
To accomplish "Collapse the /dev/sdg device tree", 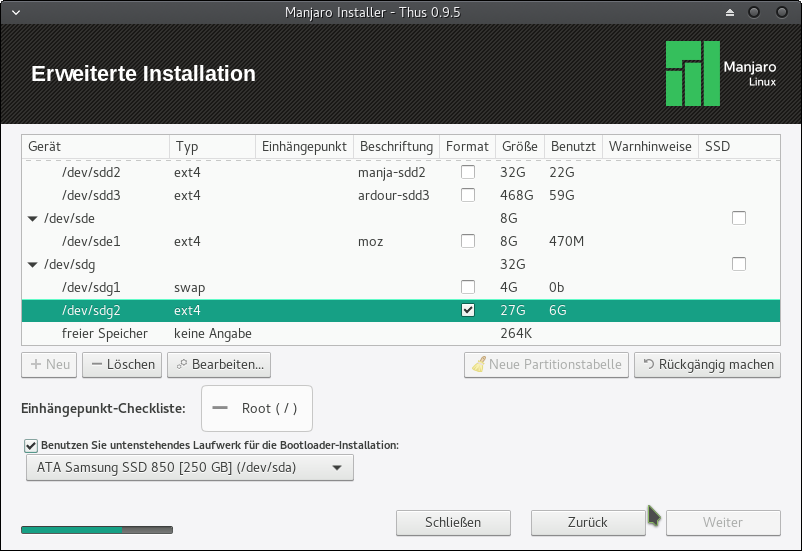I will (x=35, y=264).
